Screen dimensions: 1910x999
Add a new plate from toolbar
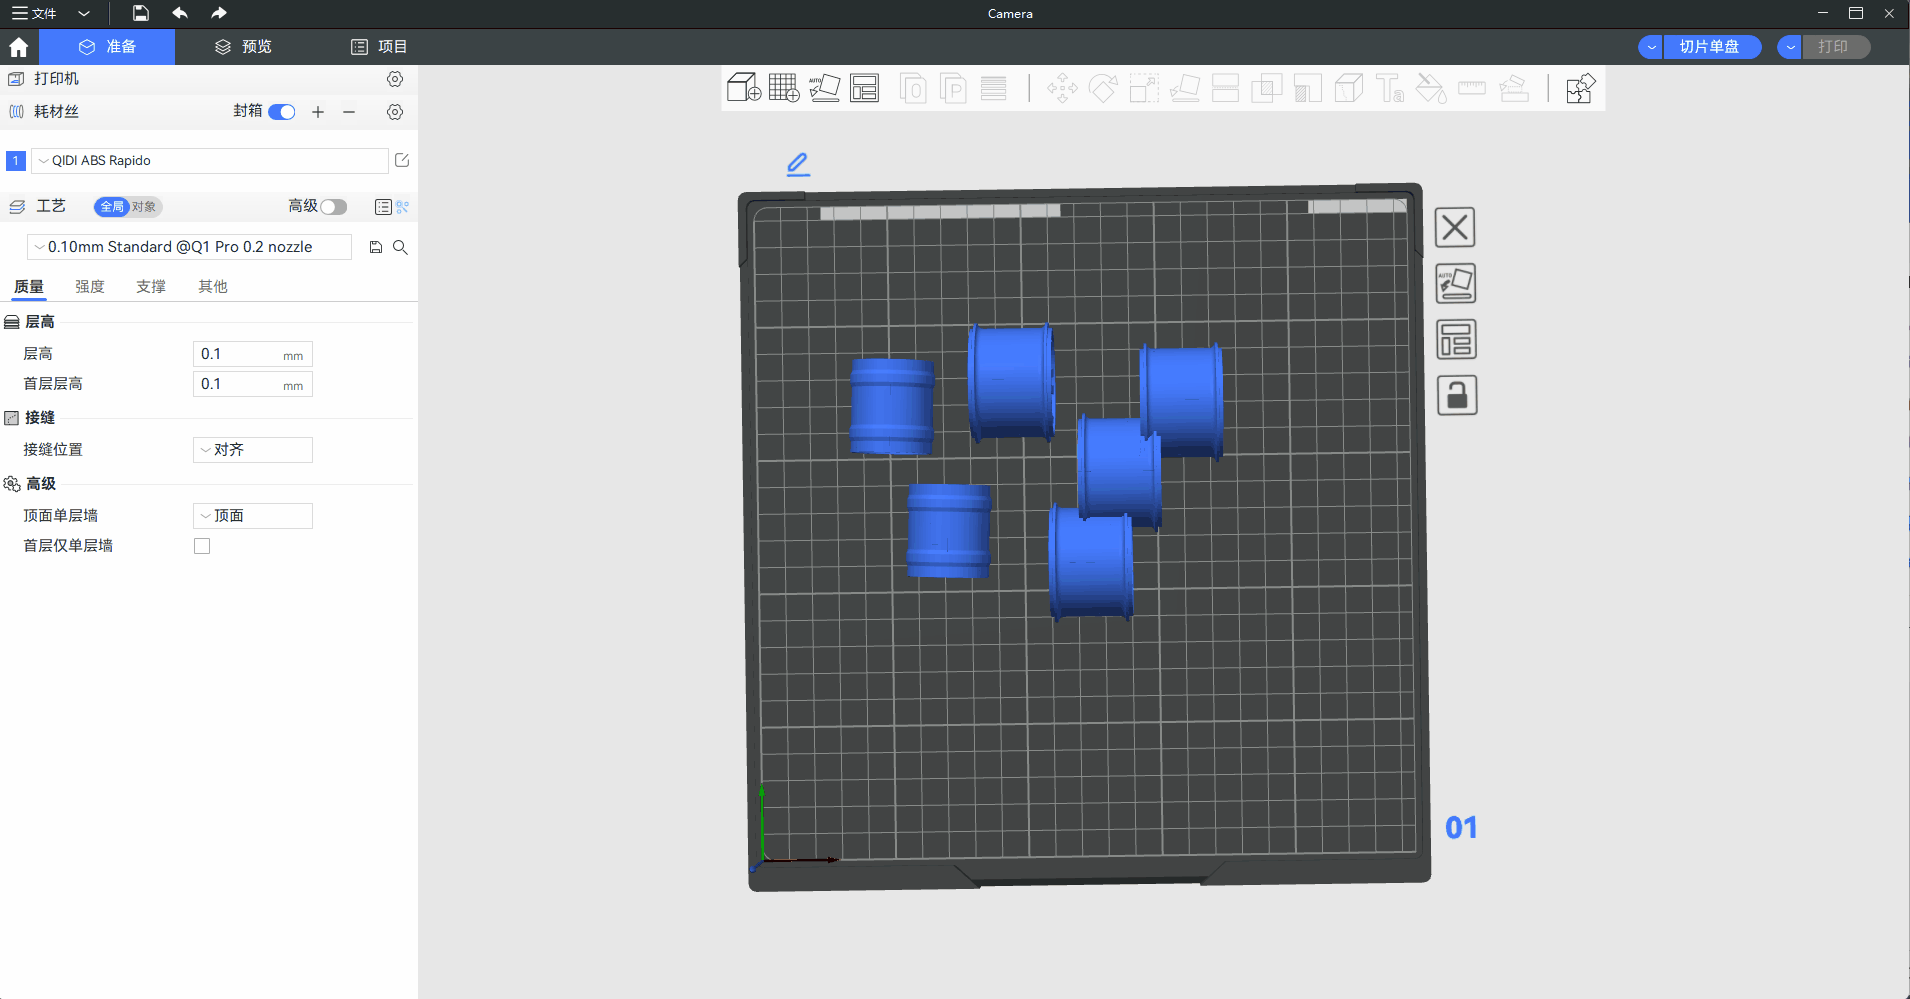tap(783, 88)
